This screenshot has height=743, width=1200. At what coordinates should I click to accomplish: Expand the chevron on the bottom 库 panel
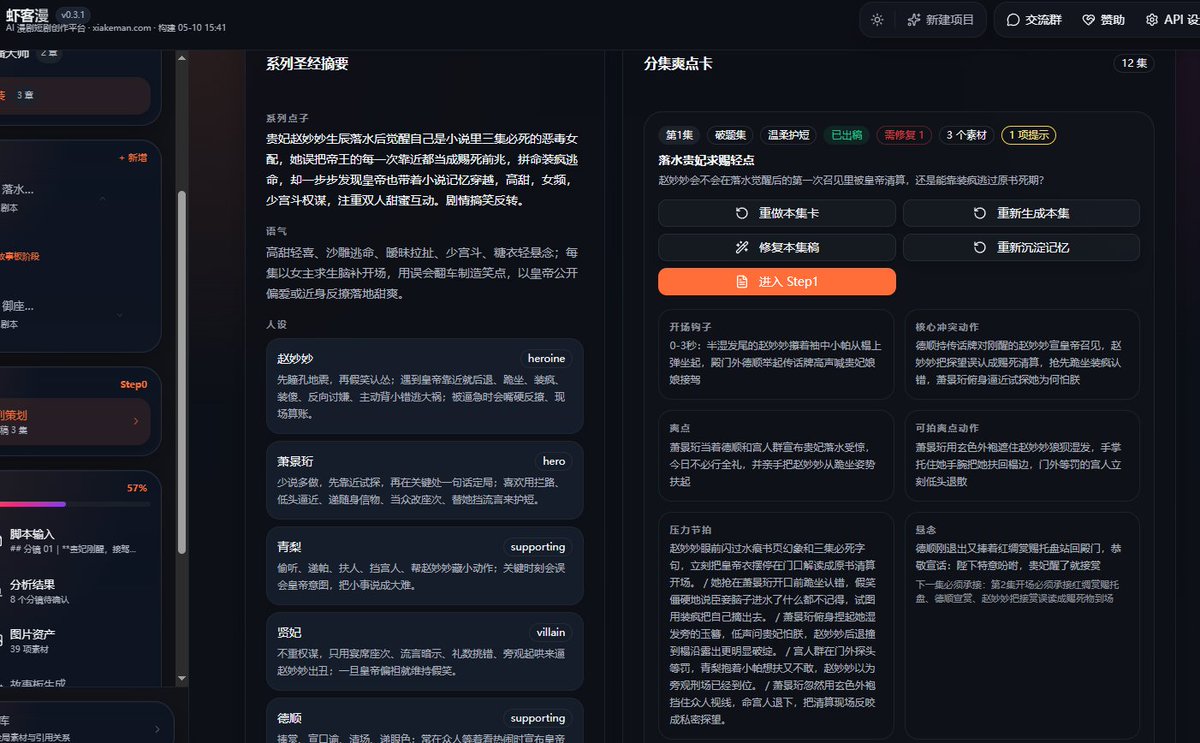157,731
